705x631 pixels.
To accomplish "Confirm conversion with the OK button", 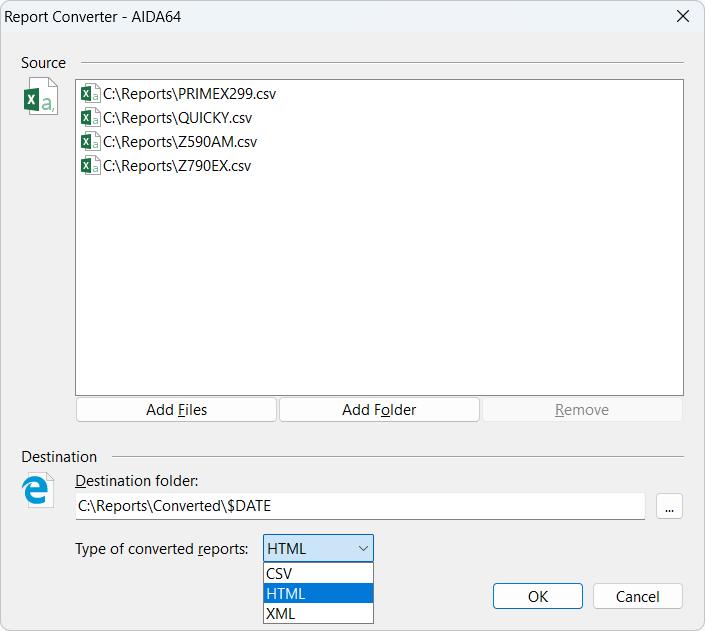I will tap(538, 596).
